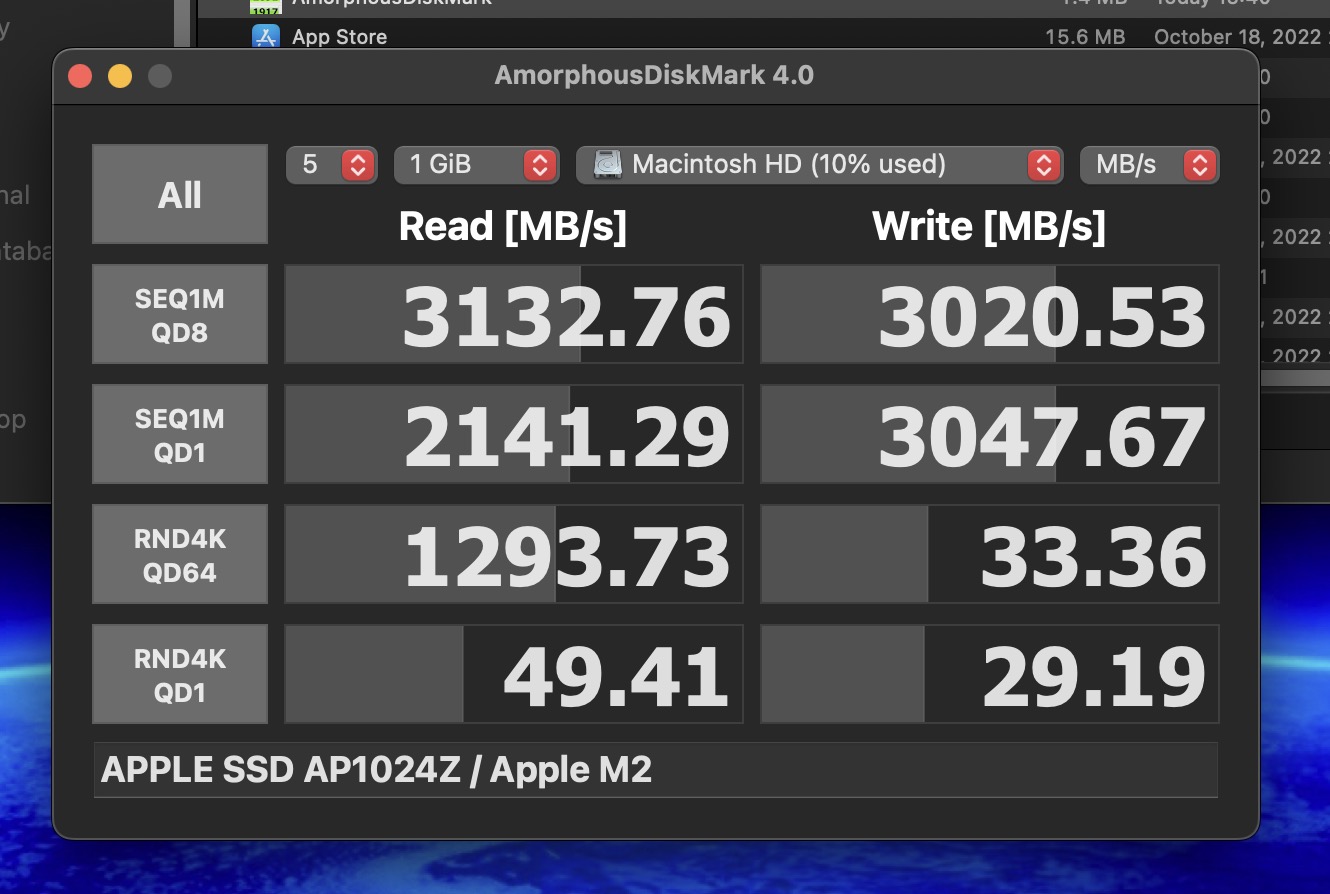Click the 2141.29 read result
The height and width of the screenshot is (894, 1330).
pyautogui.click(x=514, y=434)
